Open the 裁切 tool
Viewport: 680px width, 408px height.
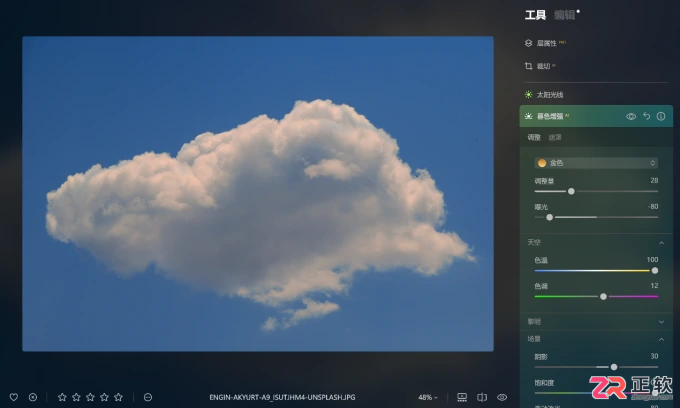[x=543, y=66]
